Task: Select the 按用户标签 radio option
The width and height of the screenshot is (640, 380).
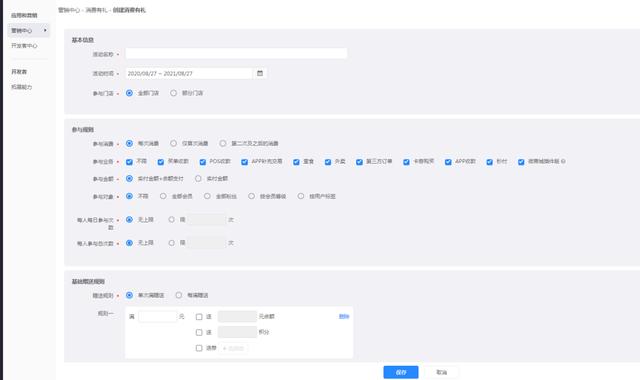Action: pyautogui.click(x=301, y=196)
